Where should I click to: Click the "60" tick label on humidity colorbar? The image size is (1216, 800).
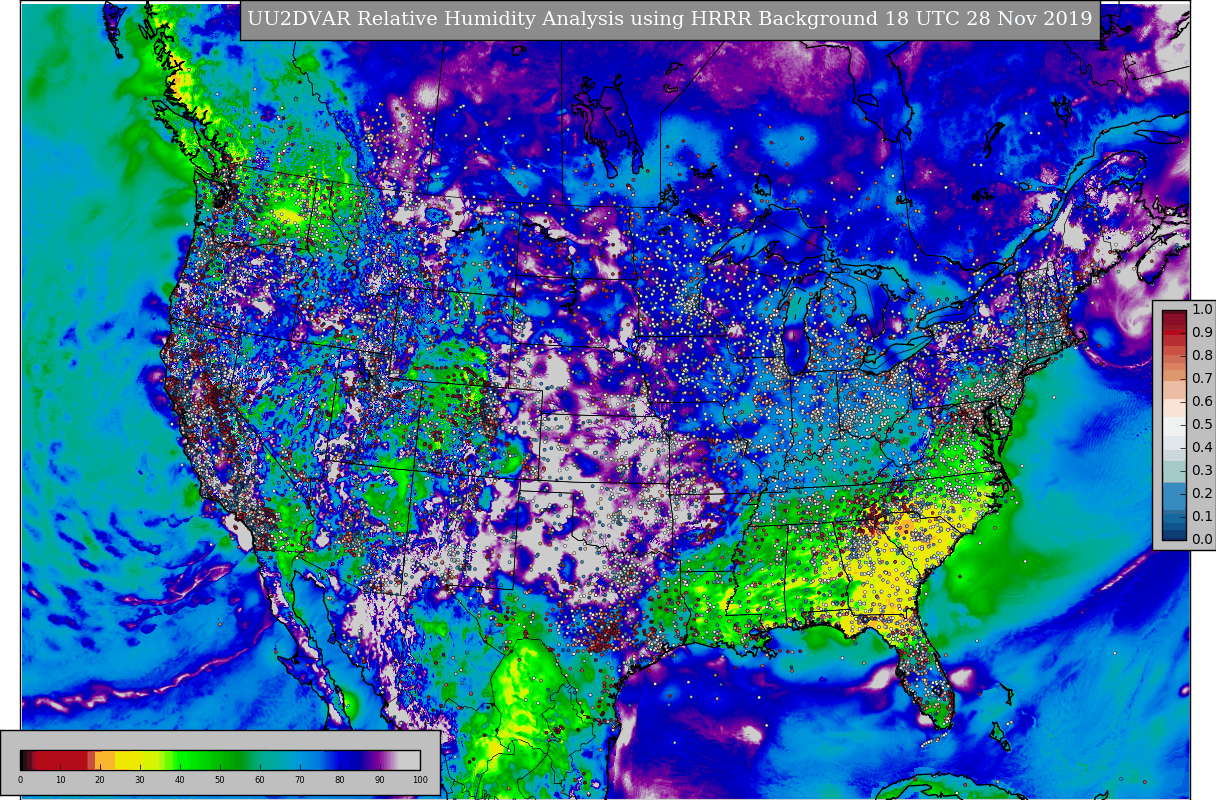[x=260, y=780]
